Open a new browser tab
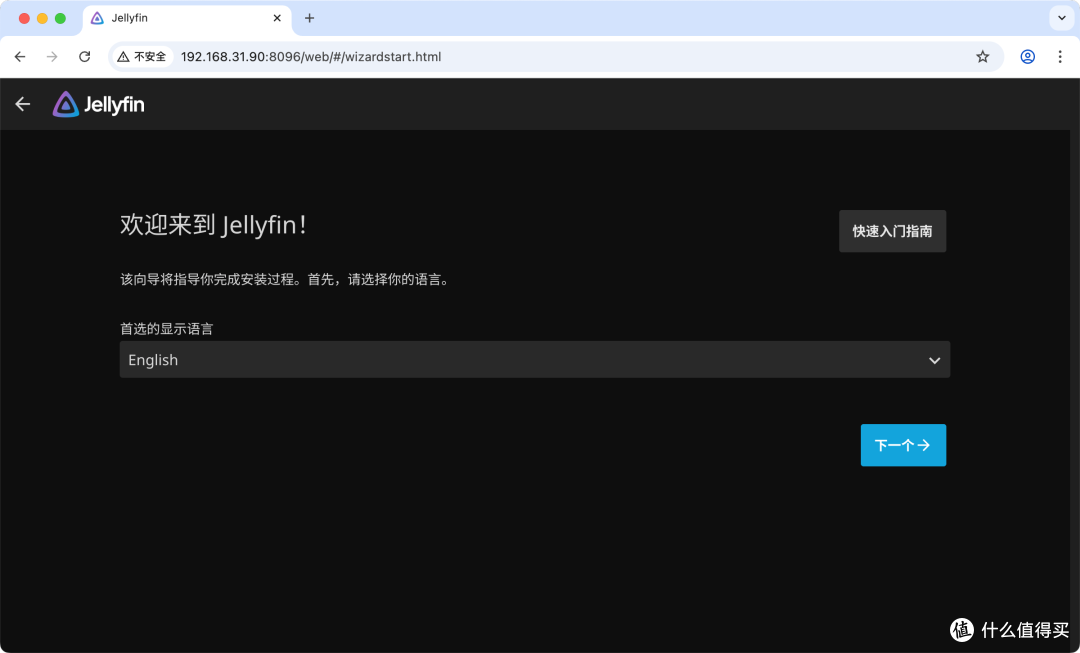1080x653 pixels. point(309,19)
